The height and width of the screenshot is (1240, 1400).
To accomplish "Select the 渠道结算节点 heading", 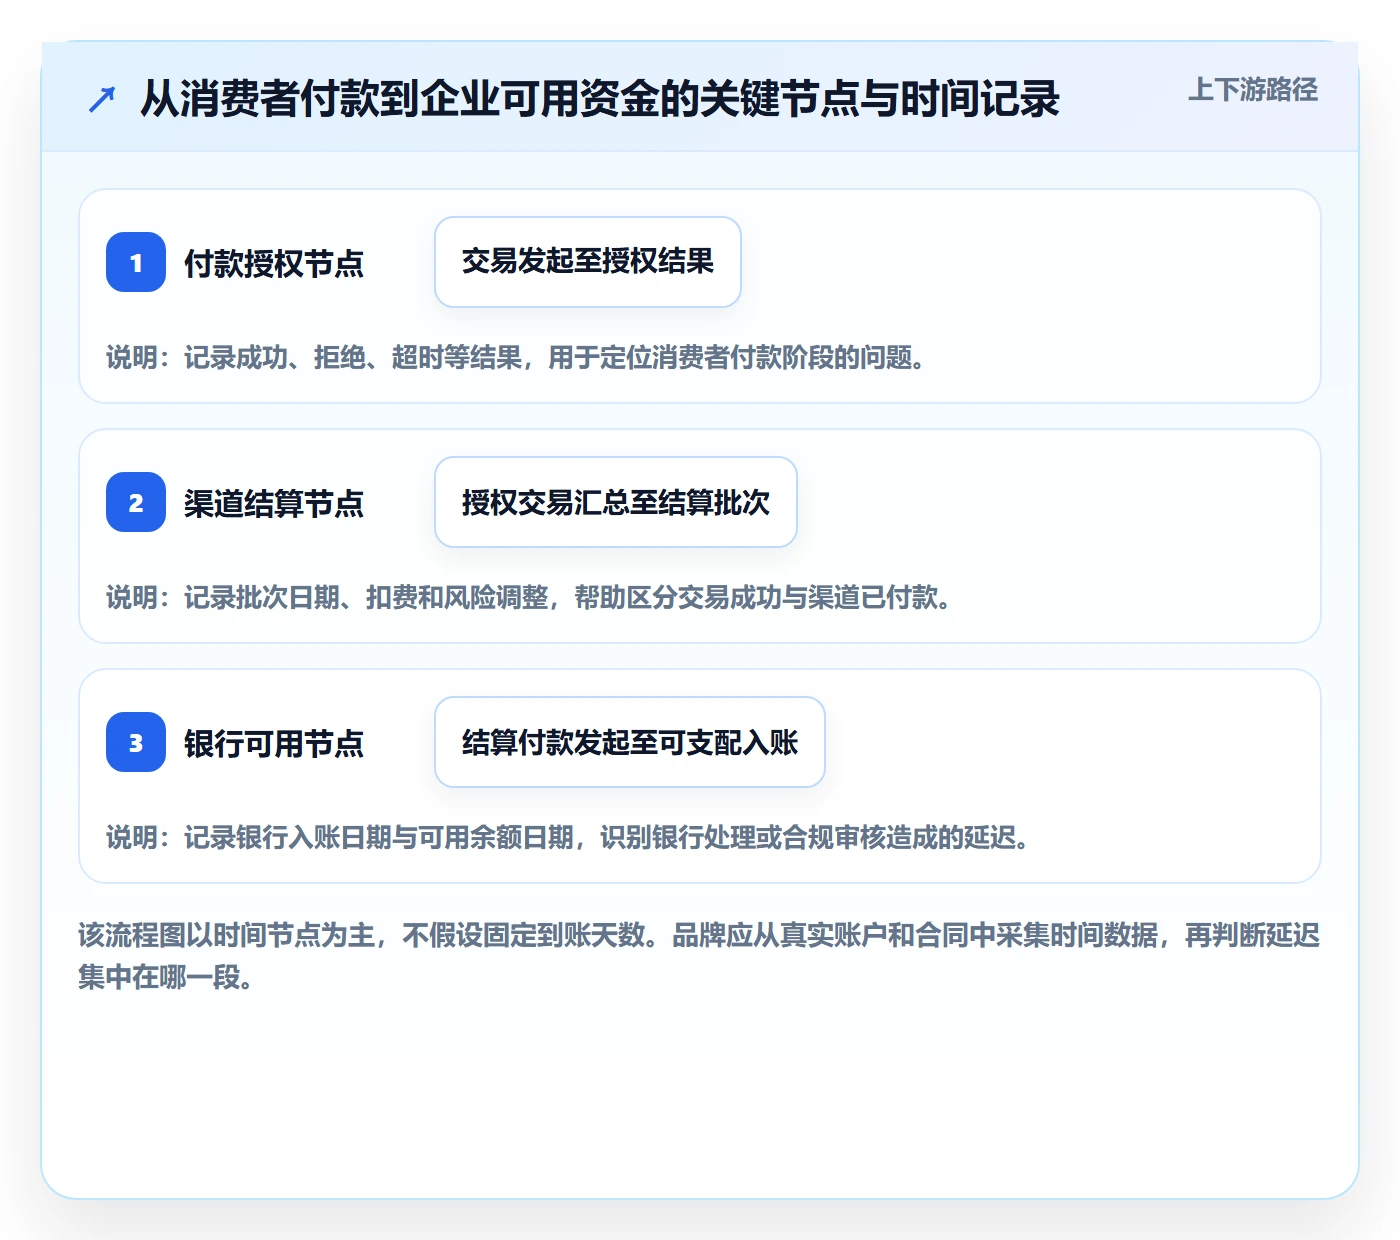I will click(x=274, y=503).
